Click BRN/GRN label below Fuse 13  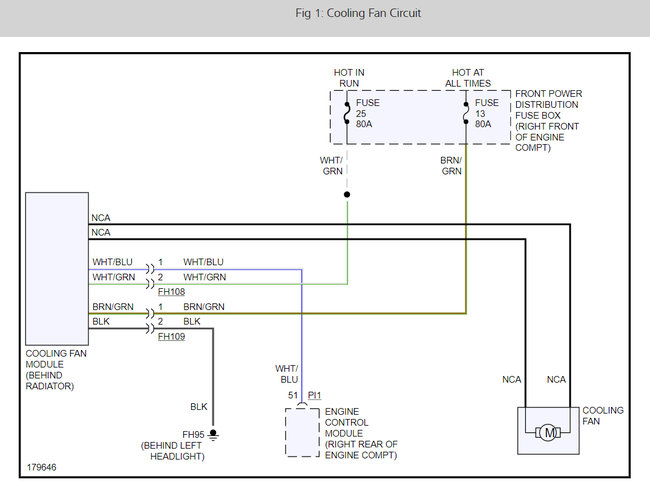point(451,165)
